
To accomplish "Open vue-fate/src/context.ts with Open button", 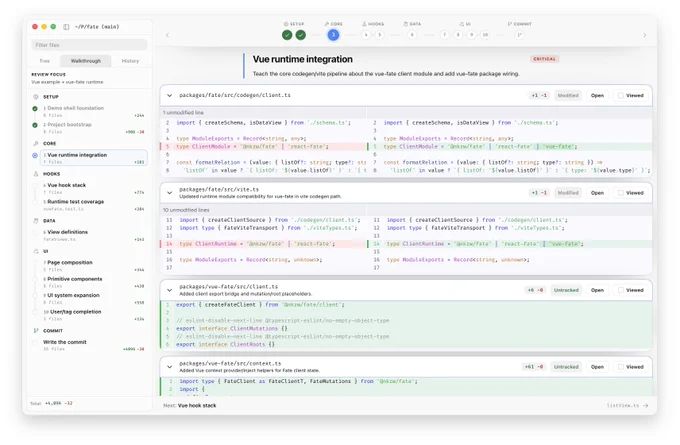I will 597,367.
